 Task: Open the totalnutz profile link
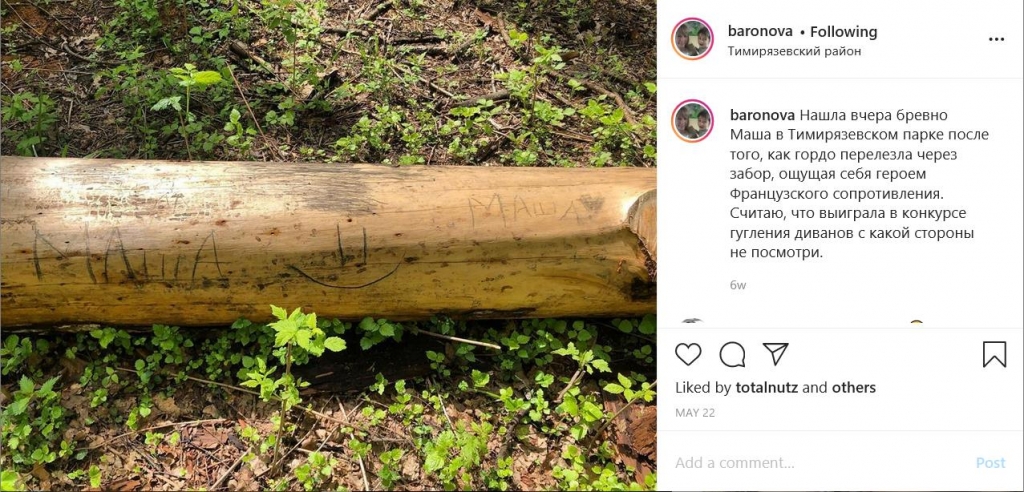pyautogui.click(x=765, y=388)
